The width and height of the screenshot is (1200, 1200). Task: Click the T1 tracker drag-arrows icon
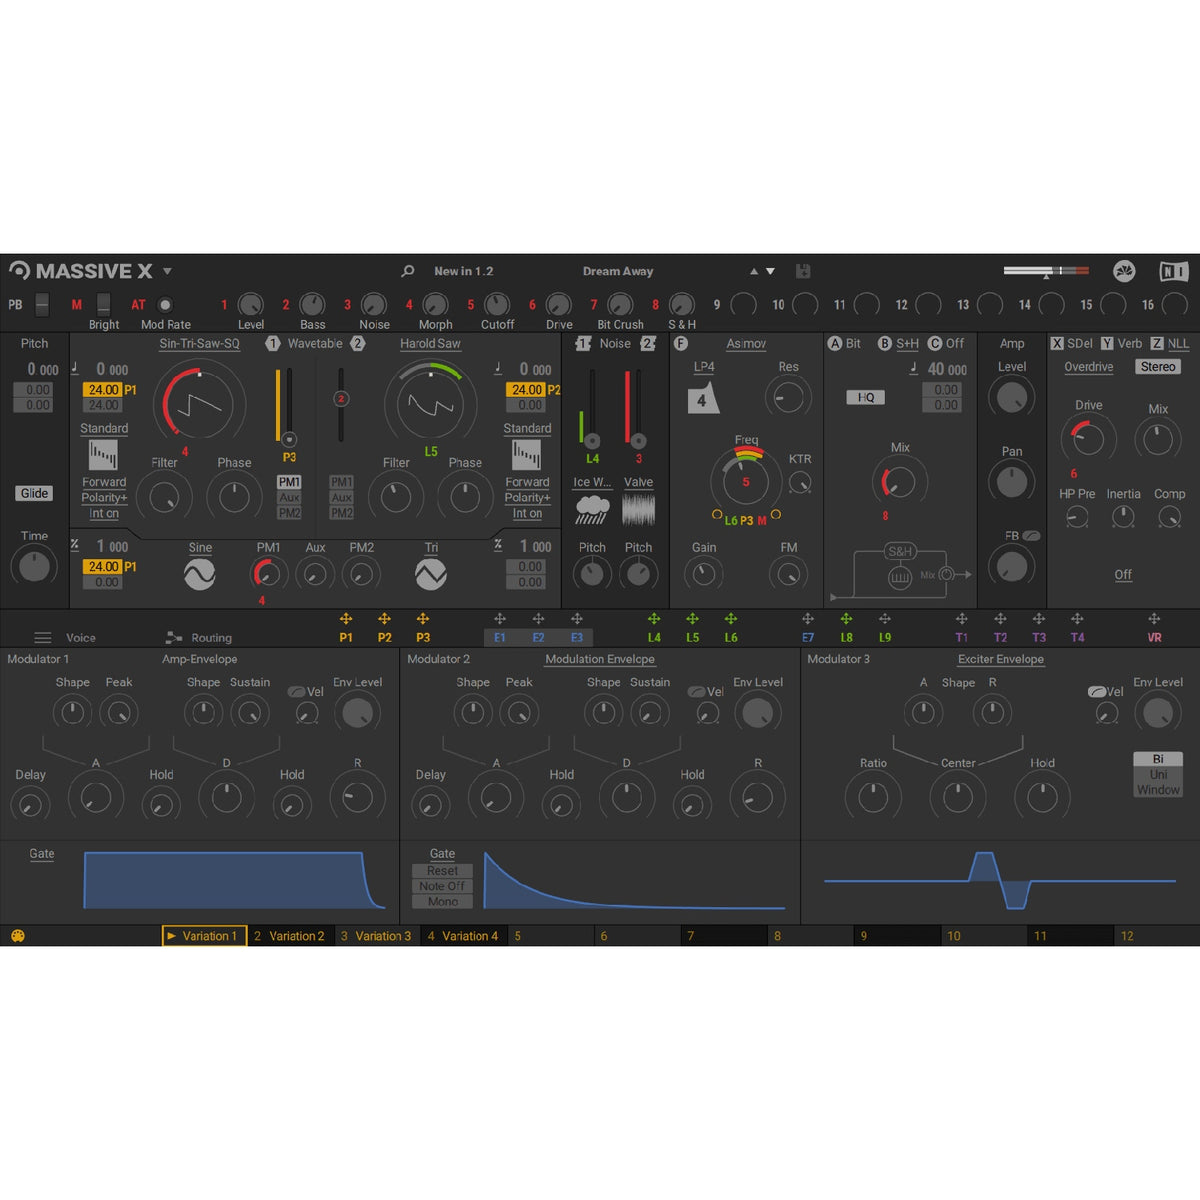click(961, 619)
